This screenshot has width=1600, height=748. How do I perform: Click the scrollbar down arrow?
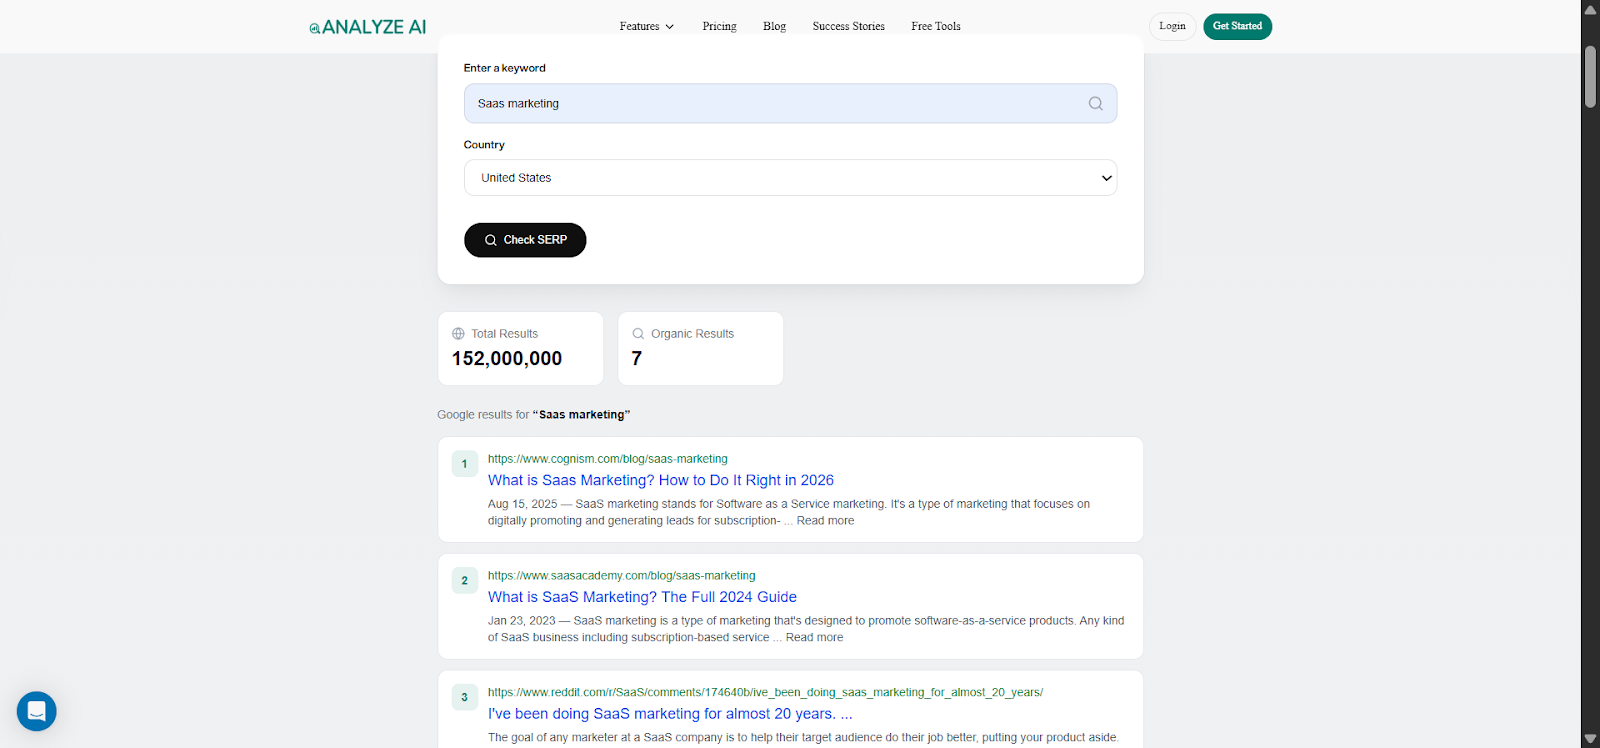click(x=1590, y=739)
